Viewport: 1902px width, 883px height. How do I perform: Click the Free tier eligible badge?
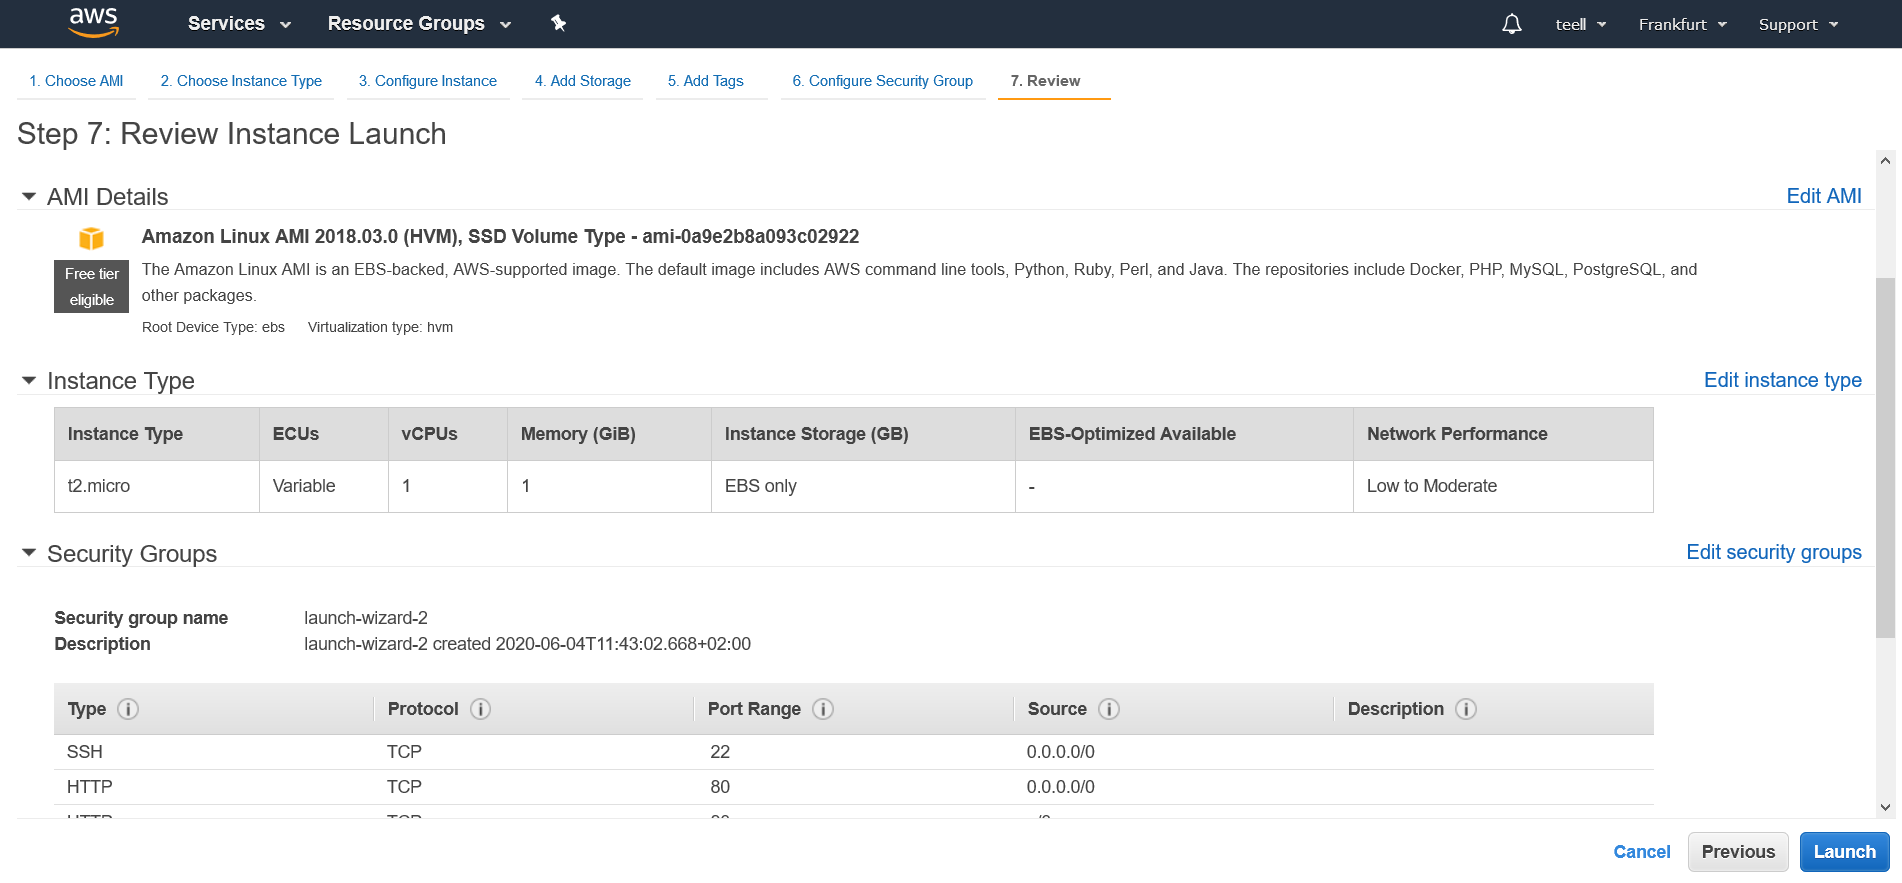(x=91, y=287)
